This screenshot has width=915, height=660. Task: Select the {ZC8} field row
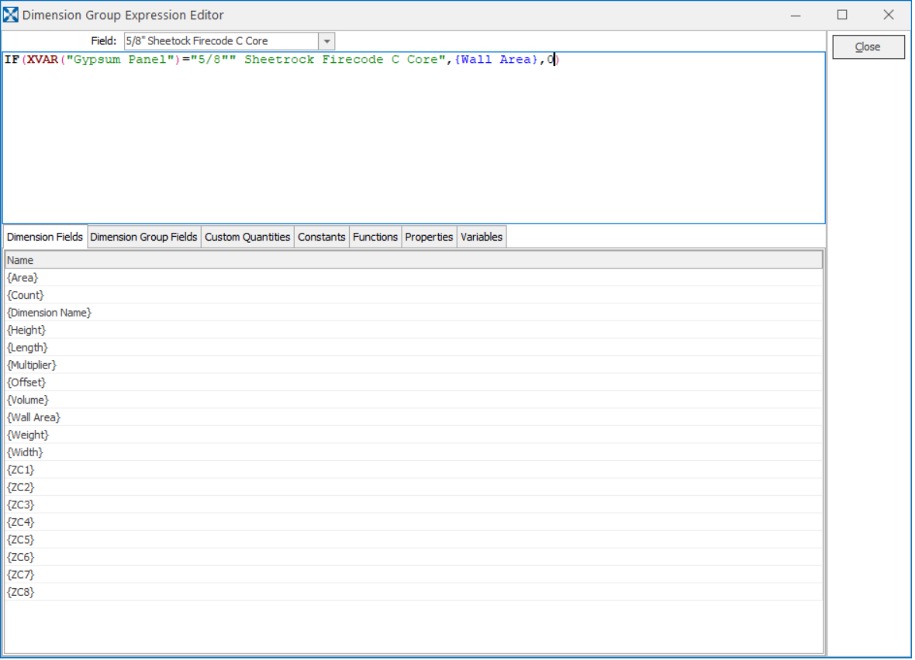[414, 592]
